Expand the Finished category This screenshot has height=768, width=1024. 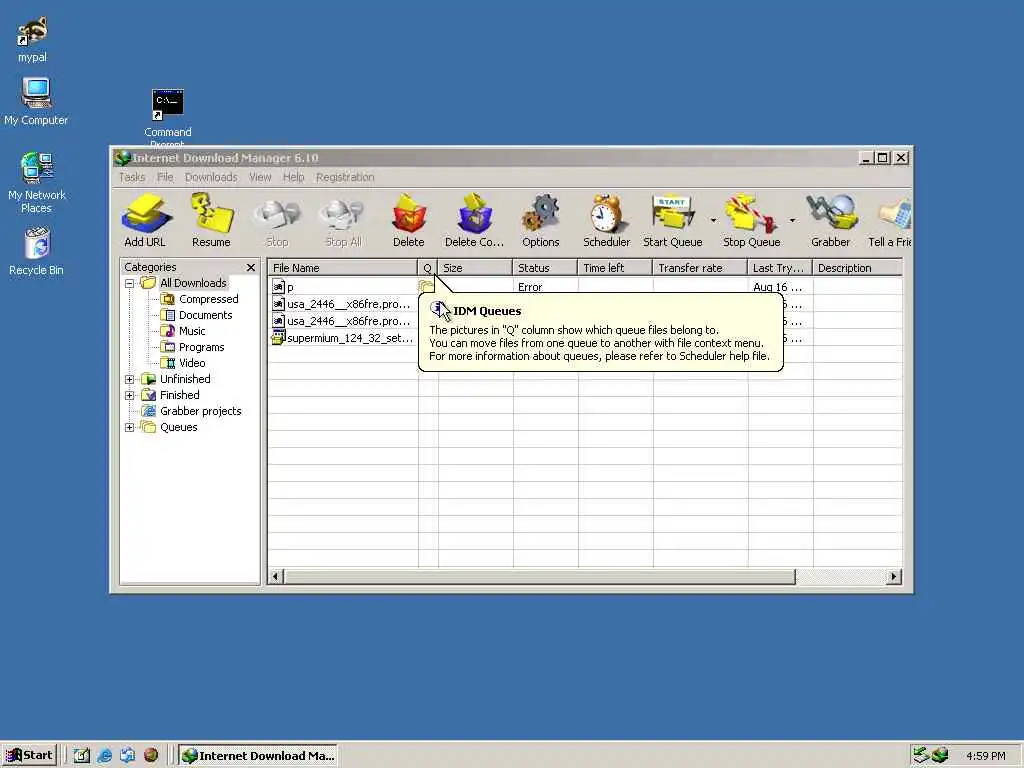point(129,395)
